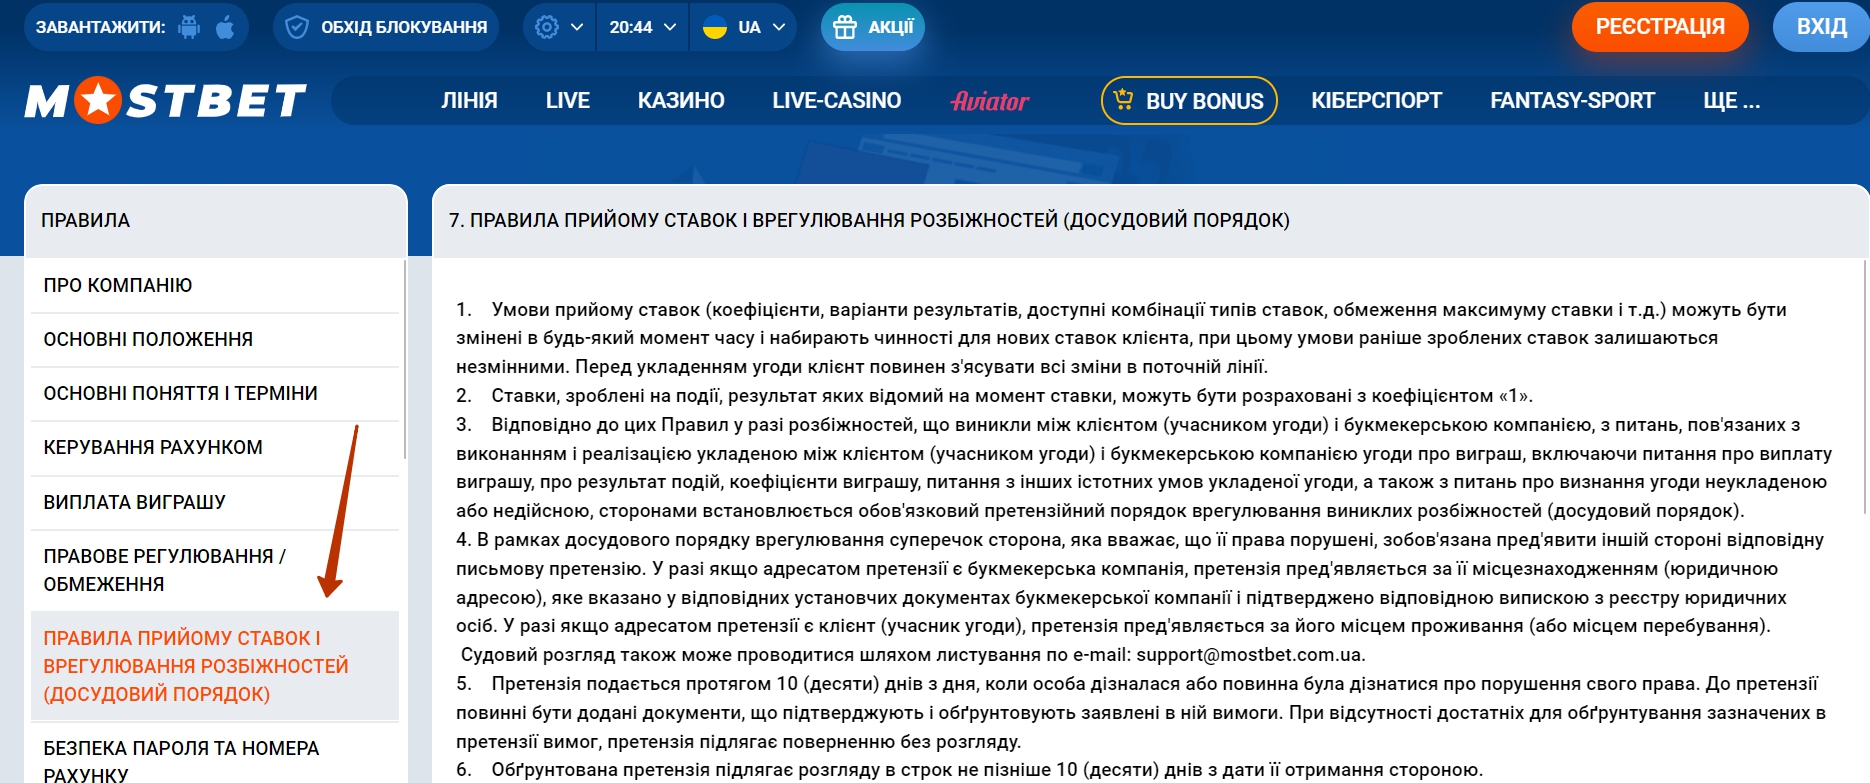Click the support@mostbet.com.ua email text

click(1249, 655)
